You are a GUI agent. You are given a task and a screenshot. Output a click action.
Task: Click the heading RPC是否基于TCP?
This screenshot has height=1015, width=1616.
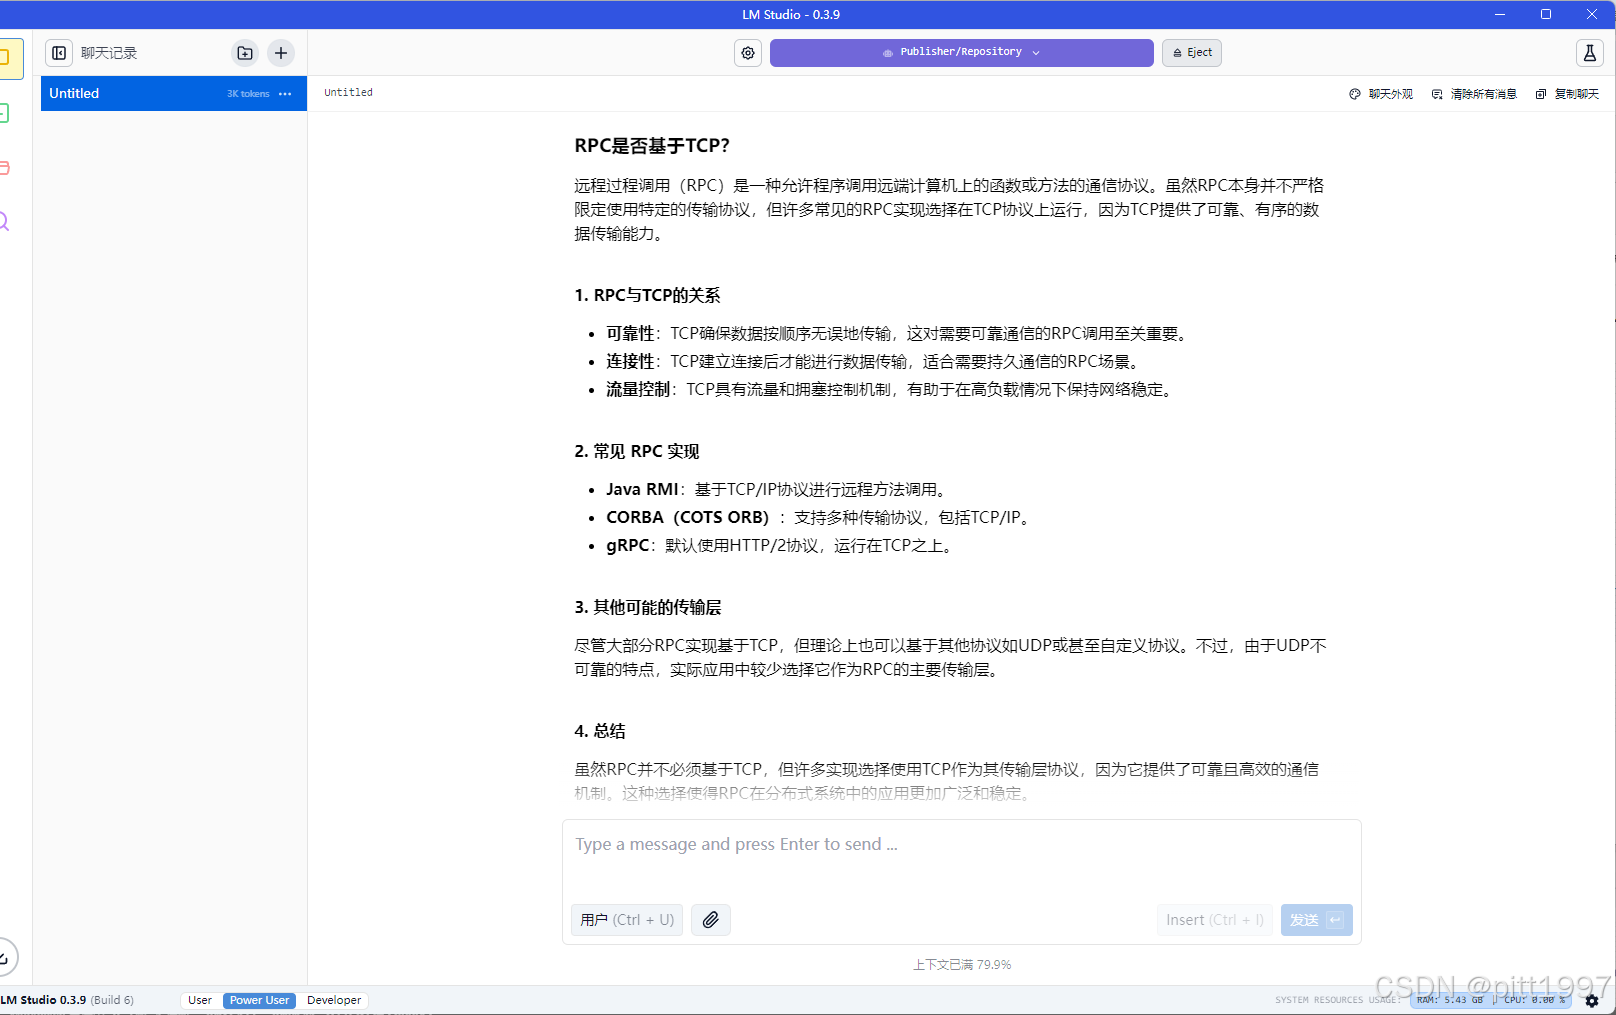(x=652, y=146)
